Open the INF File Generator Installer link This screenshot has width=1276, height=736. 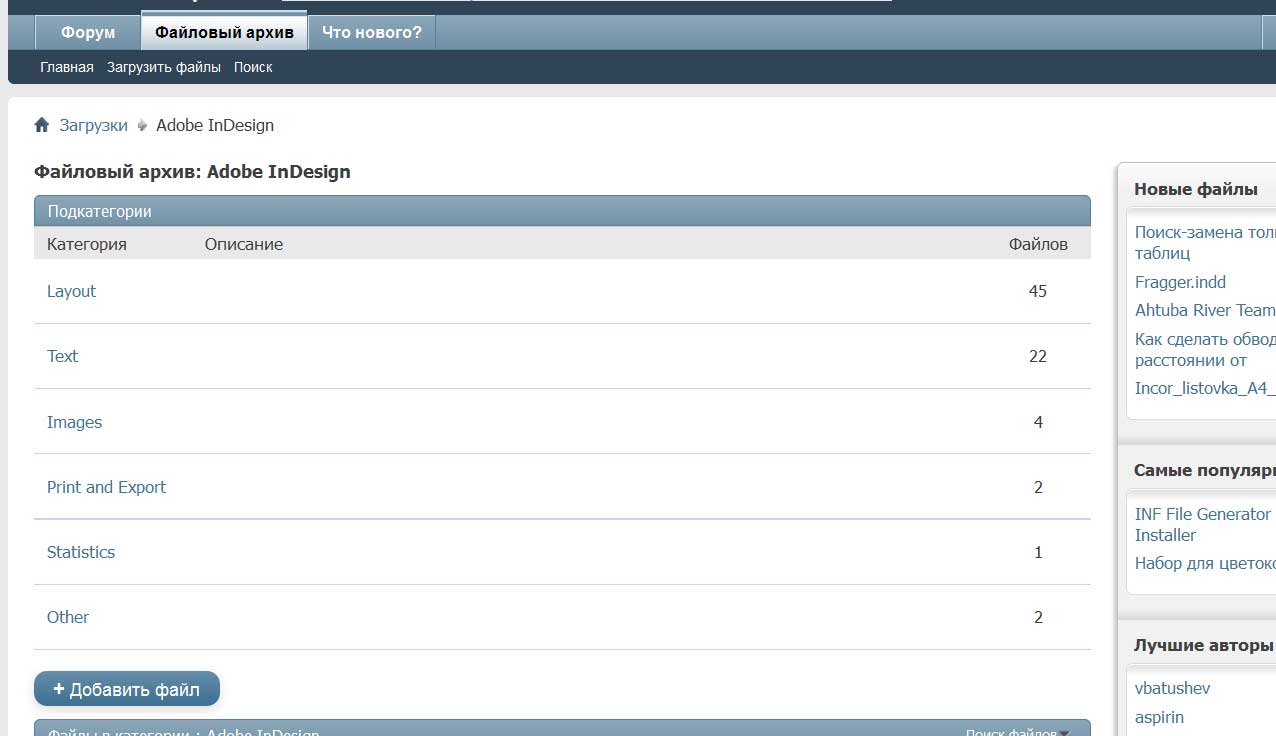click(x=1203, y=524)
